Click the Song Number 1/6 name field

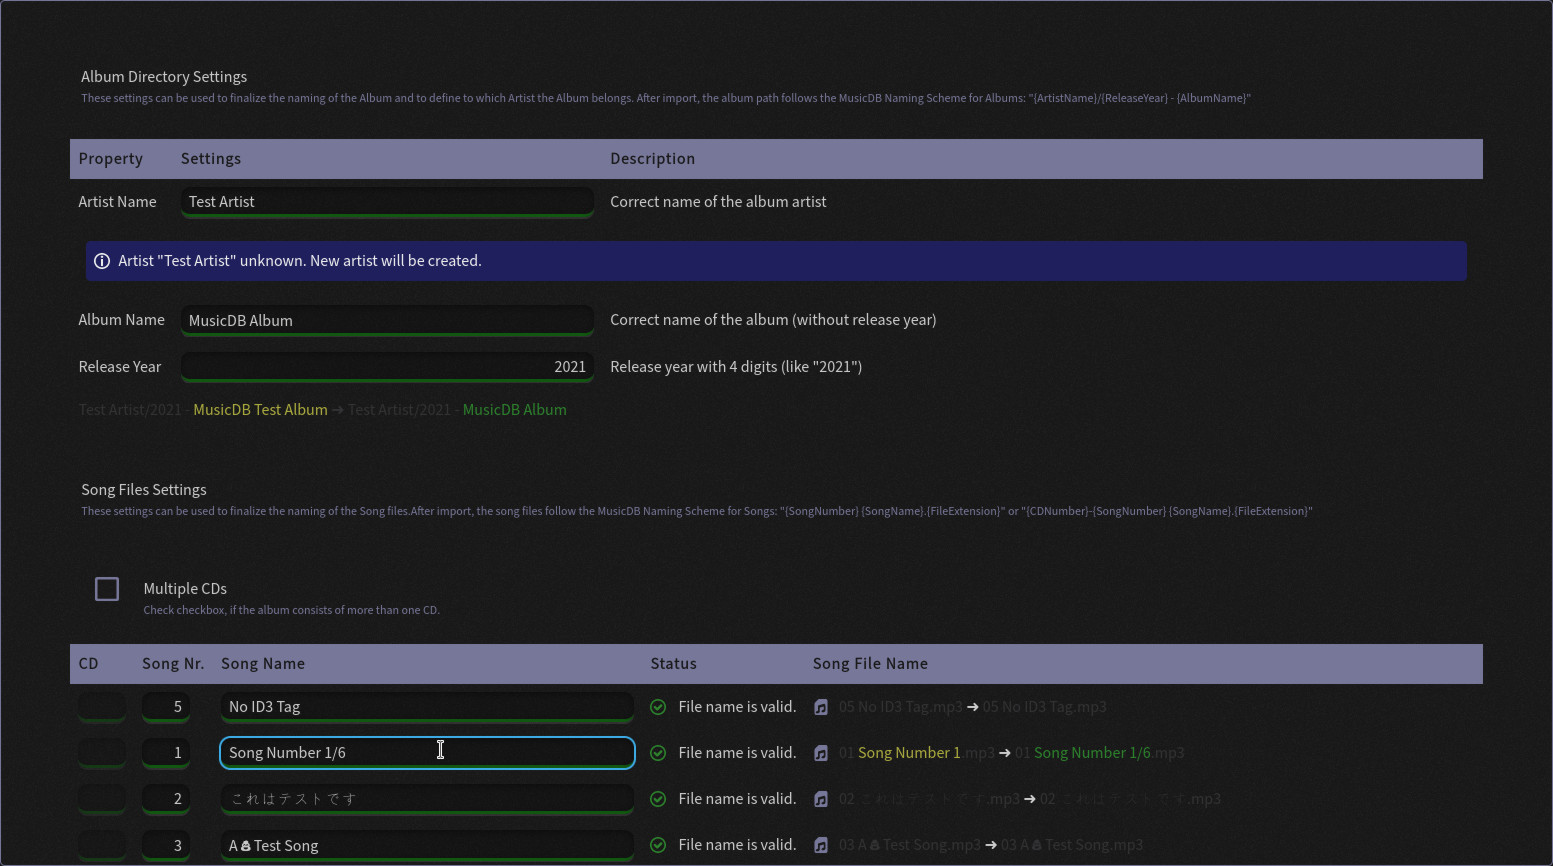(427, 753)
